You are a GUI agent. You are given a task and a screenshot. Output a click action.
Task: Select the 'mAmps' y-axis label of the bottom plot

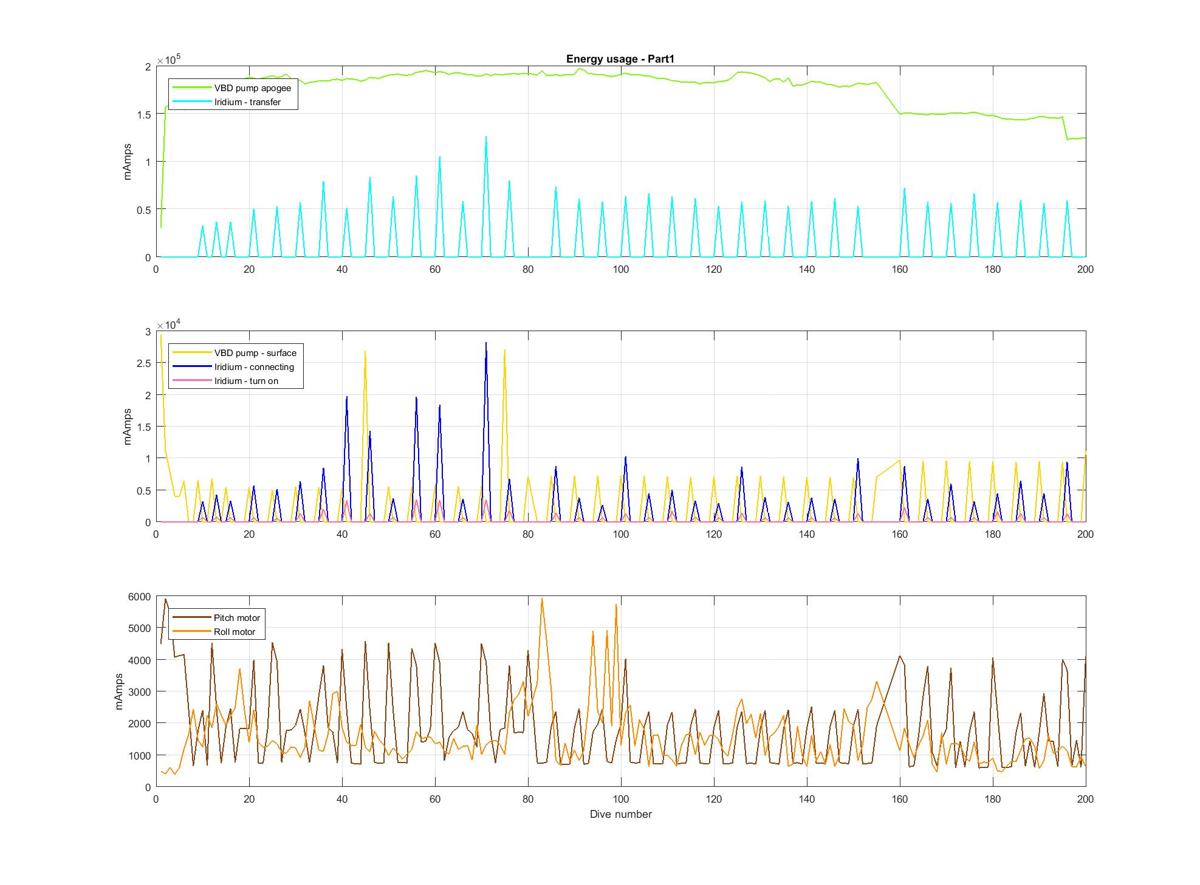pyautogui.click(x=120, y=692)
